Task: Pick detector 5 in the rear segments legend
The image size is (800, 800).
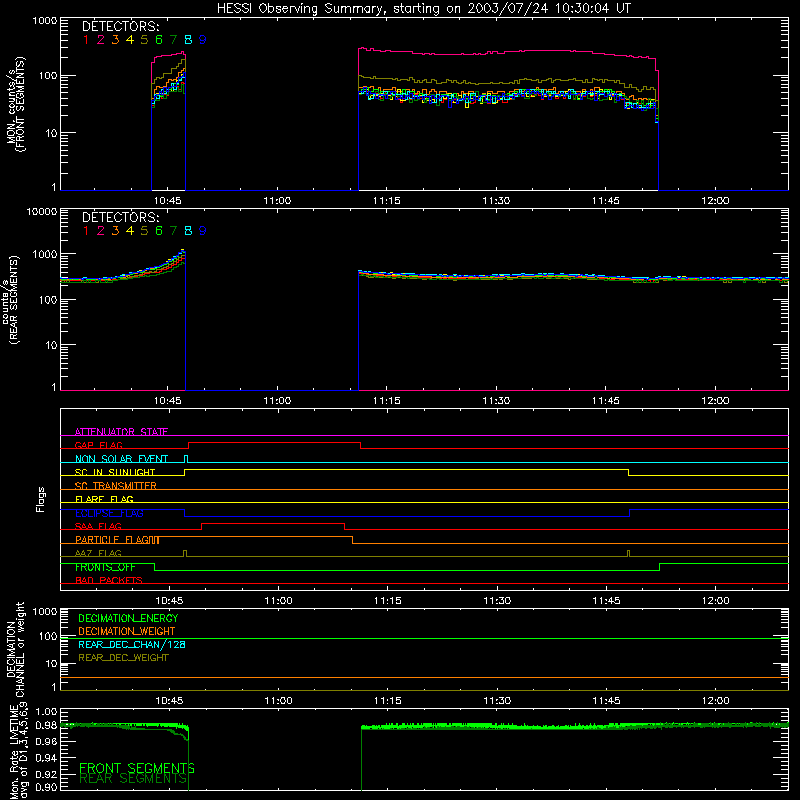Action: (144, 231)
